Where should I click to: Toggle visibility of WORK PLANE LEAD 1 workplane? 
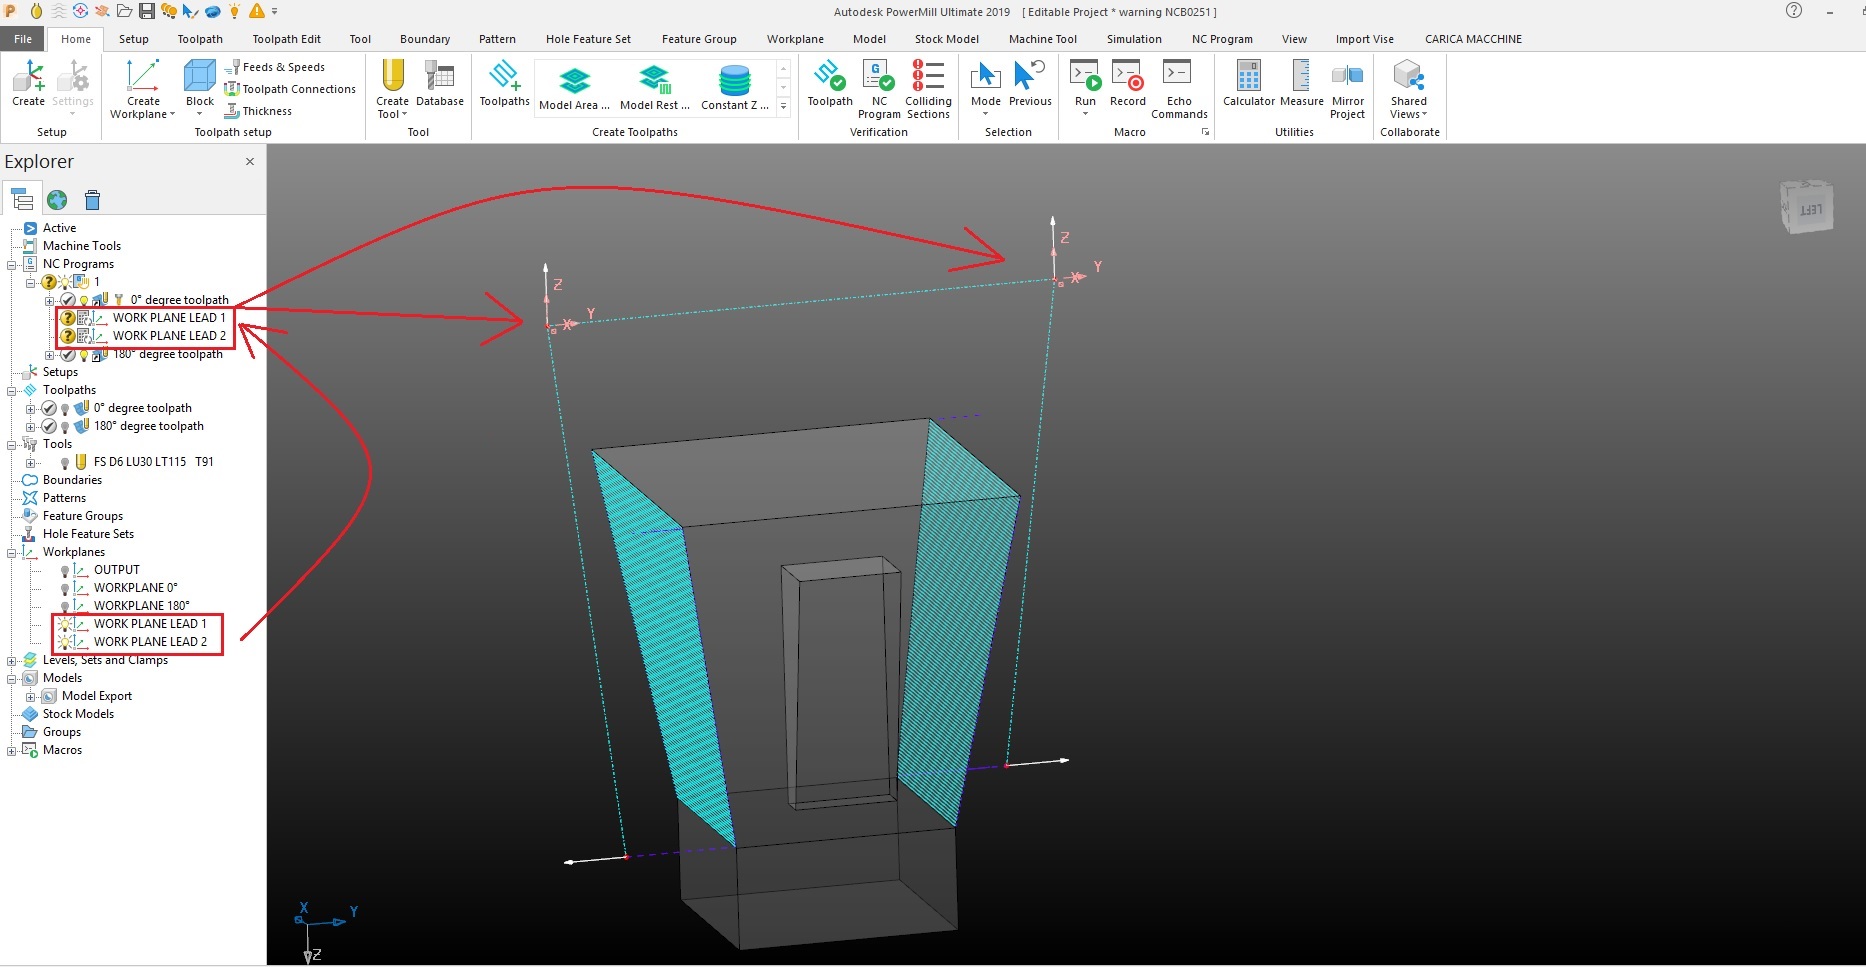point(67,624)
